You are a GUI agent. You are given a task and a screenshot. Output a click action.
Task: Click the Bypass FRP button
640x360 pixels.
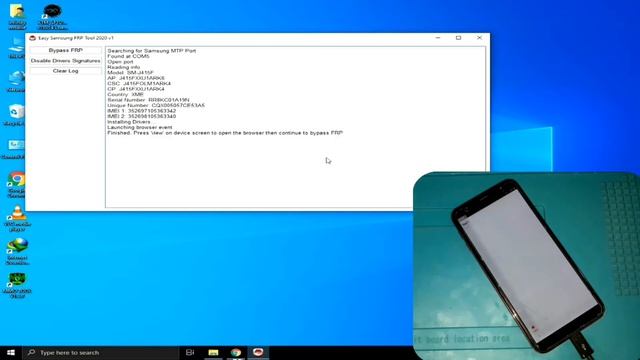point(65,50)
